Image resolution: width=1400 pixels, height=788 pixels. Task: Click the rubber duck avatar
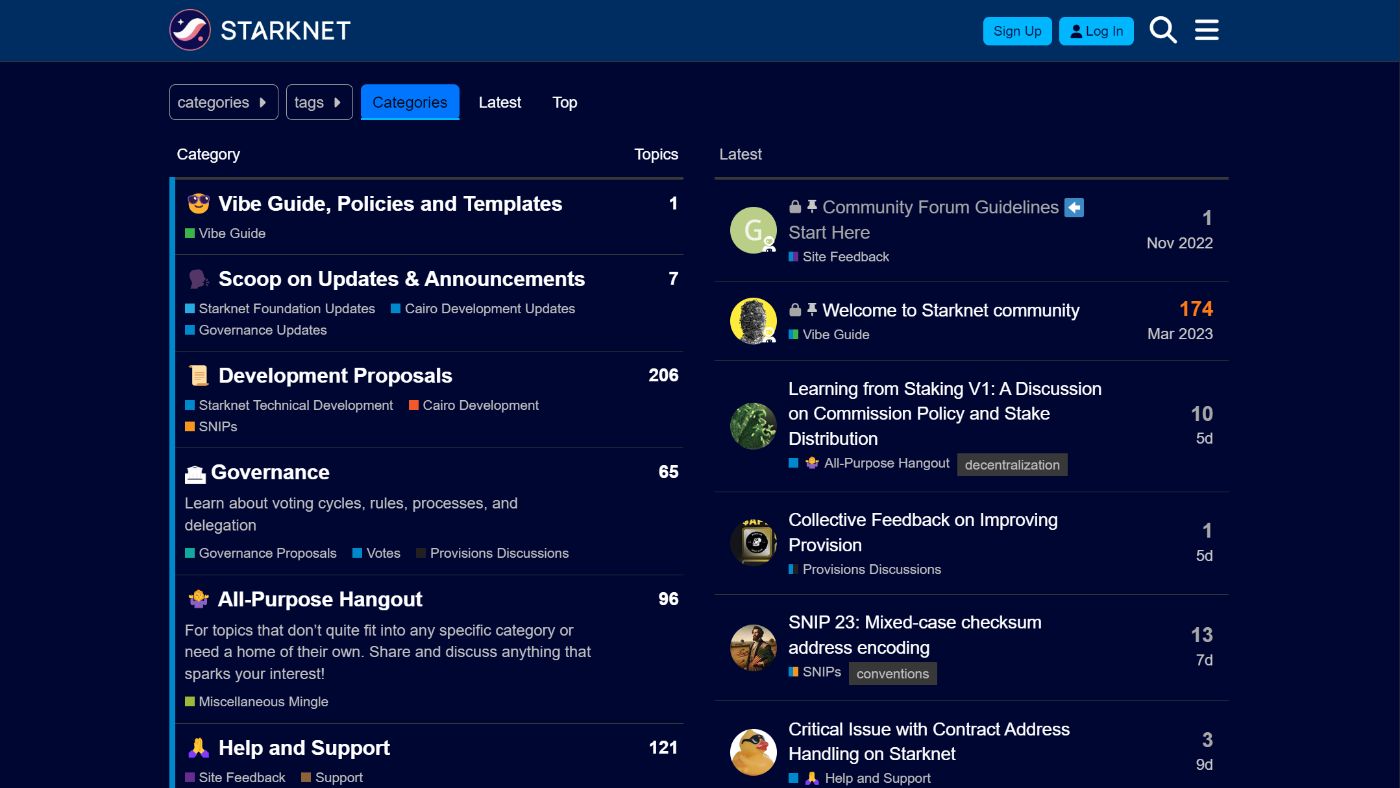click(x=753, y=752)
